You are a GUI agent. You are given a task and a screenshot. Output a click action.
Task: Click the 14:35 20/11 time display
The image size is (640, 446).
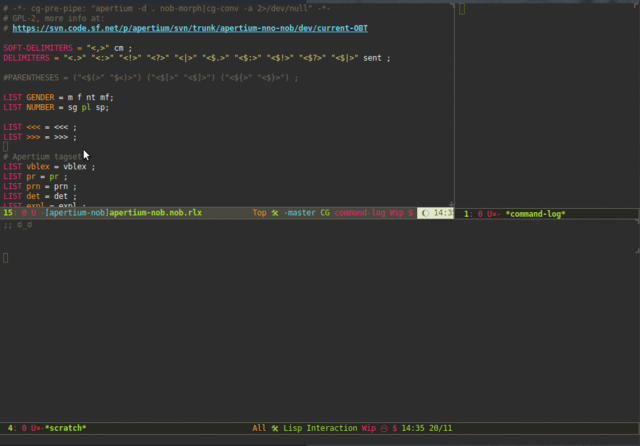pyautogui.click(x=427, y=428)
